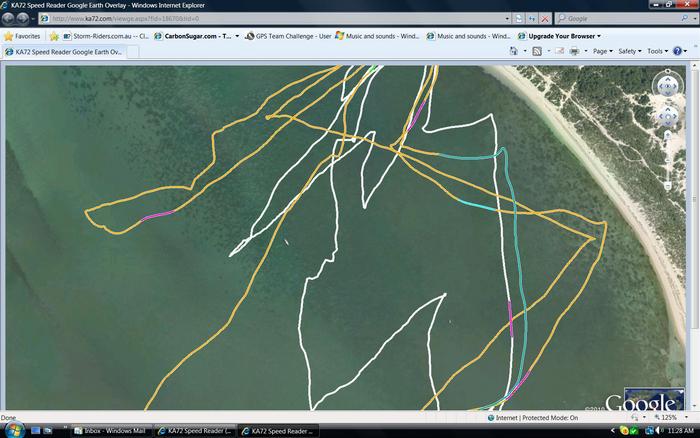This screenshot has height=438, width=700.
Task: Click the stop loading X icon
Action: tap(544, 18)
